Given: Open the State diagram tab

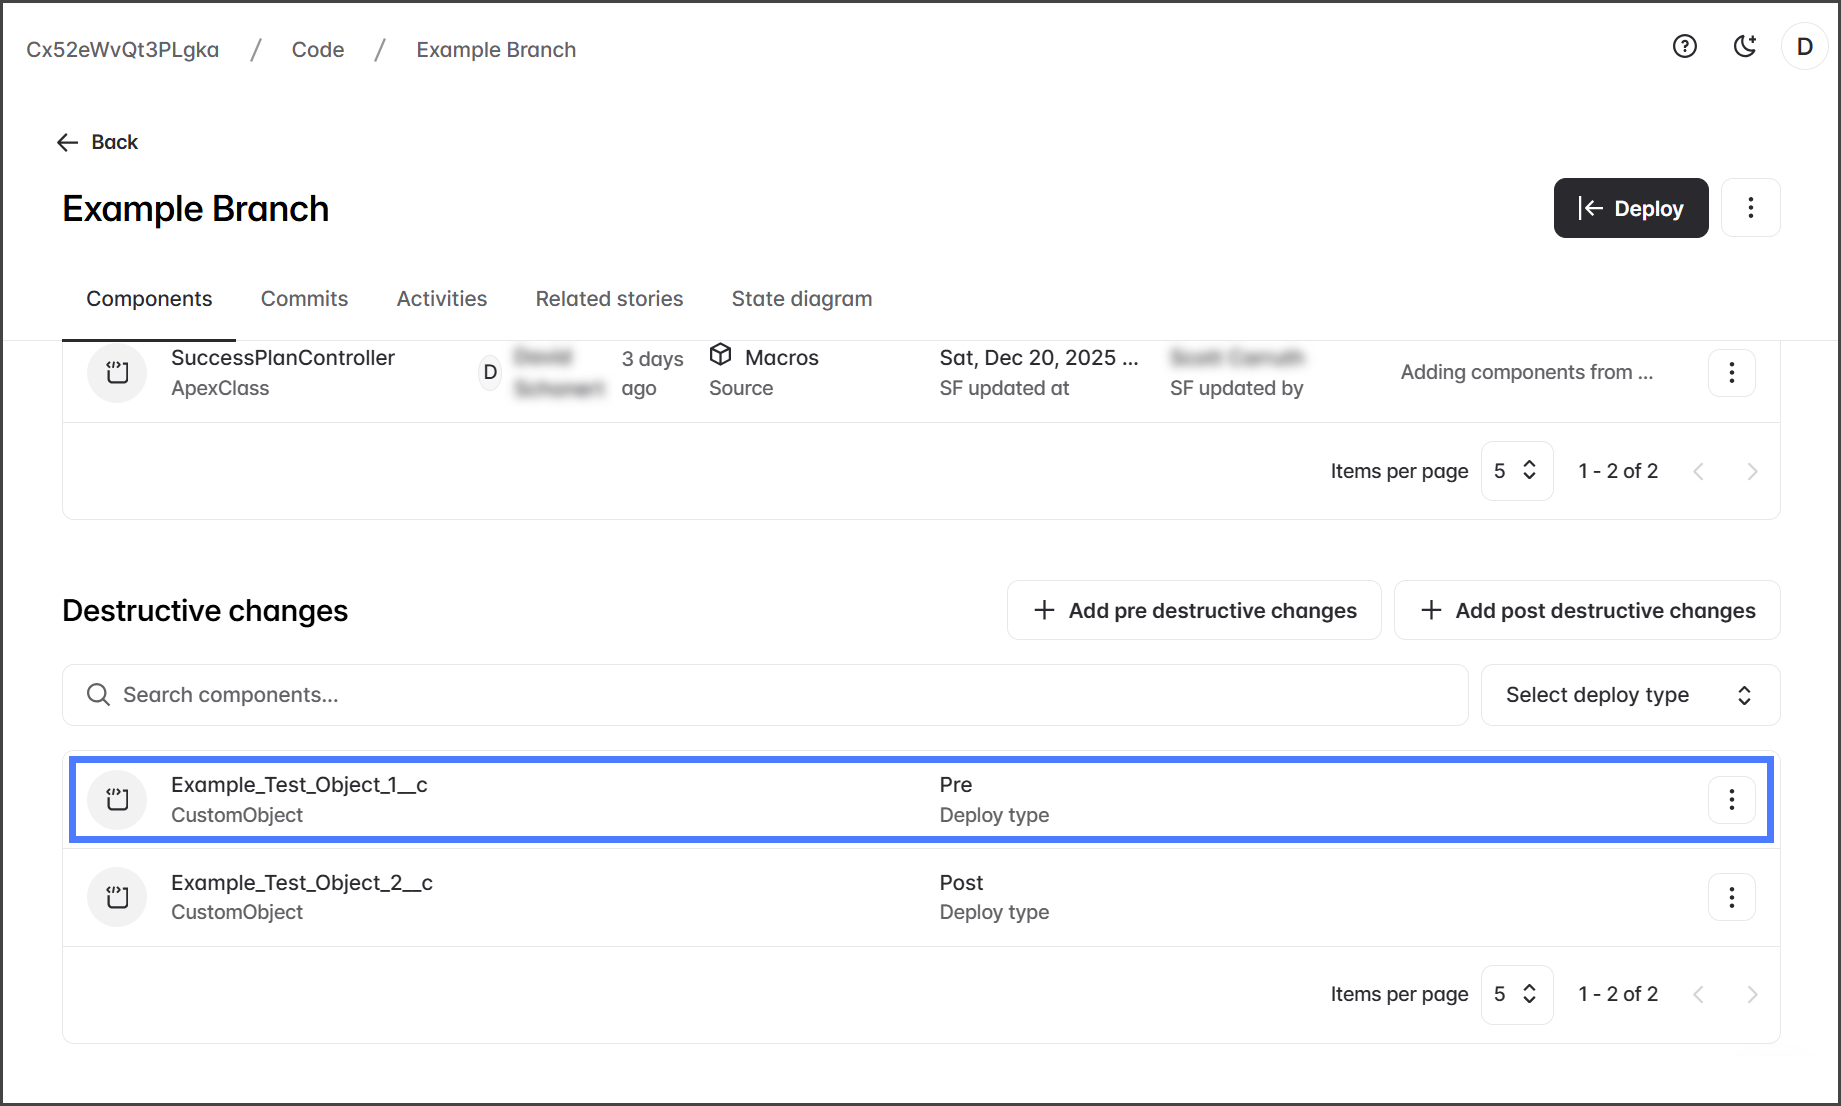Looking at the screenshot, I should pyautogui.click(x=801, y=299).
